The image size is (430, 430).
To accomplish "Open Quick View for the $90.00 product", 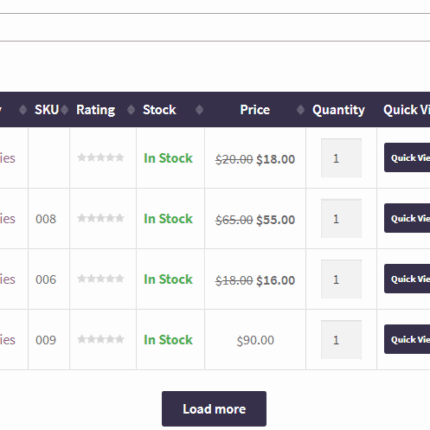I will pos(407,339).
